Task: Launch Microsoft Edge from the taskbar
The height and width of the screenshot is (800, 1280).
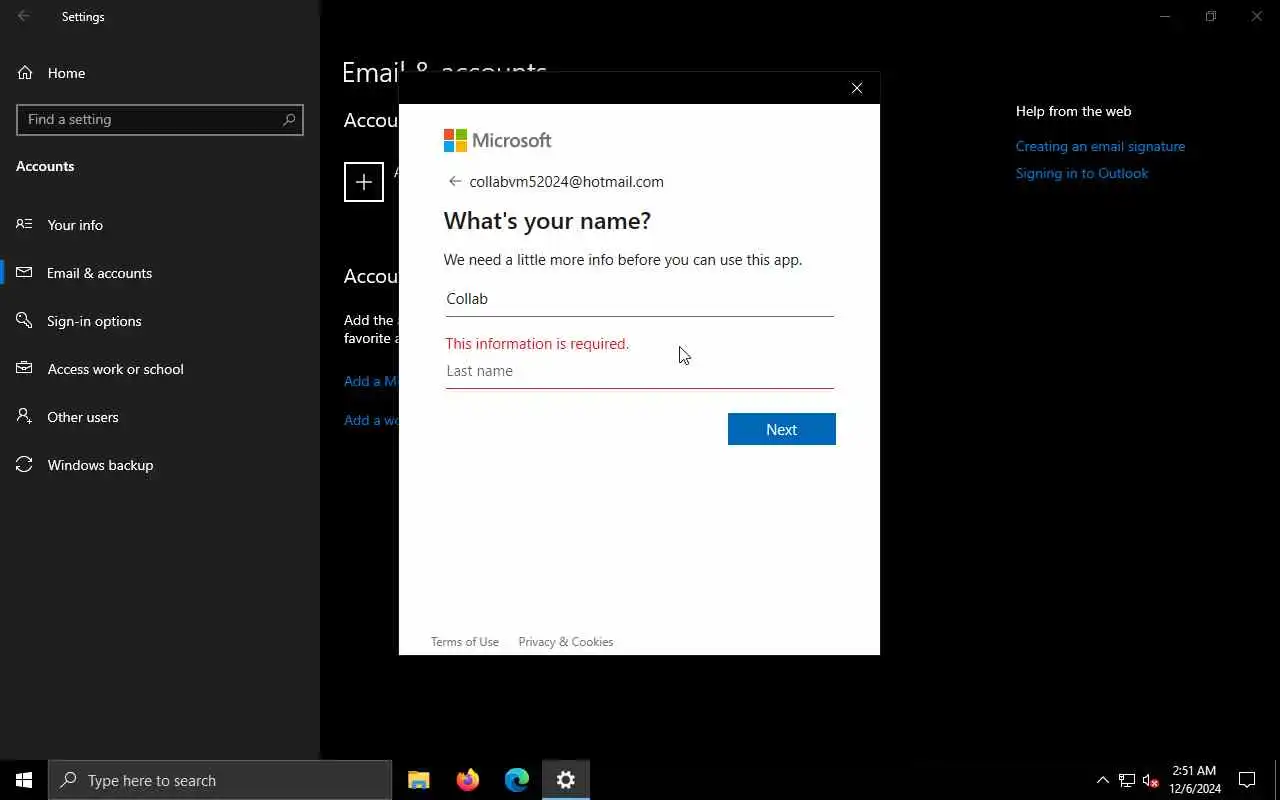Action: (517, 780)
